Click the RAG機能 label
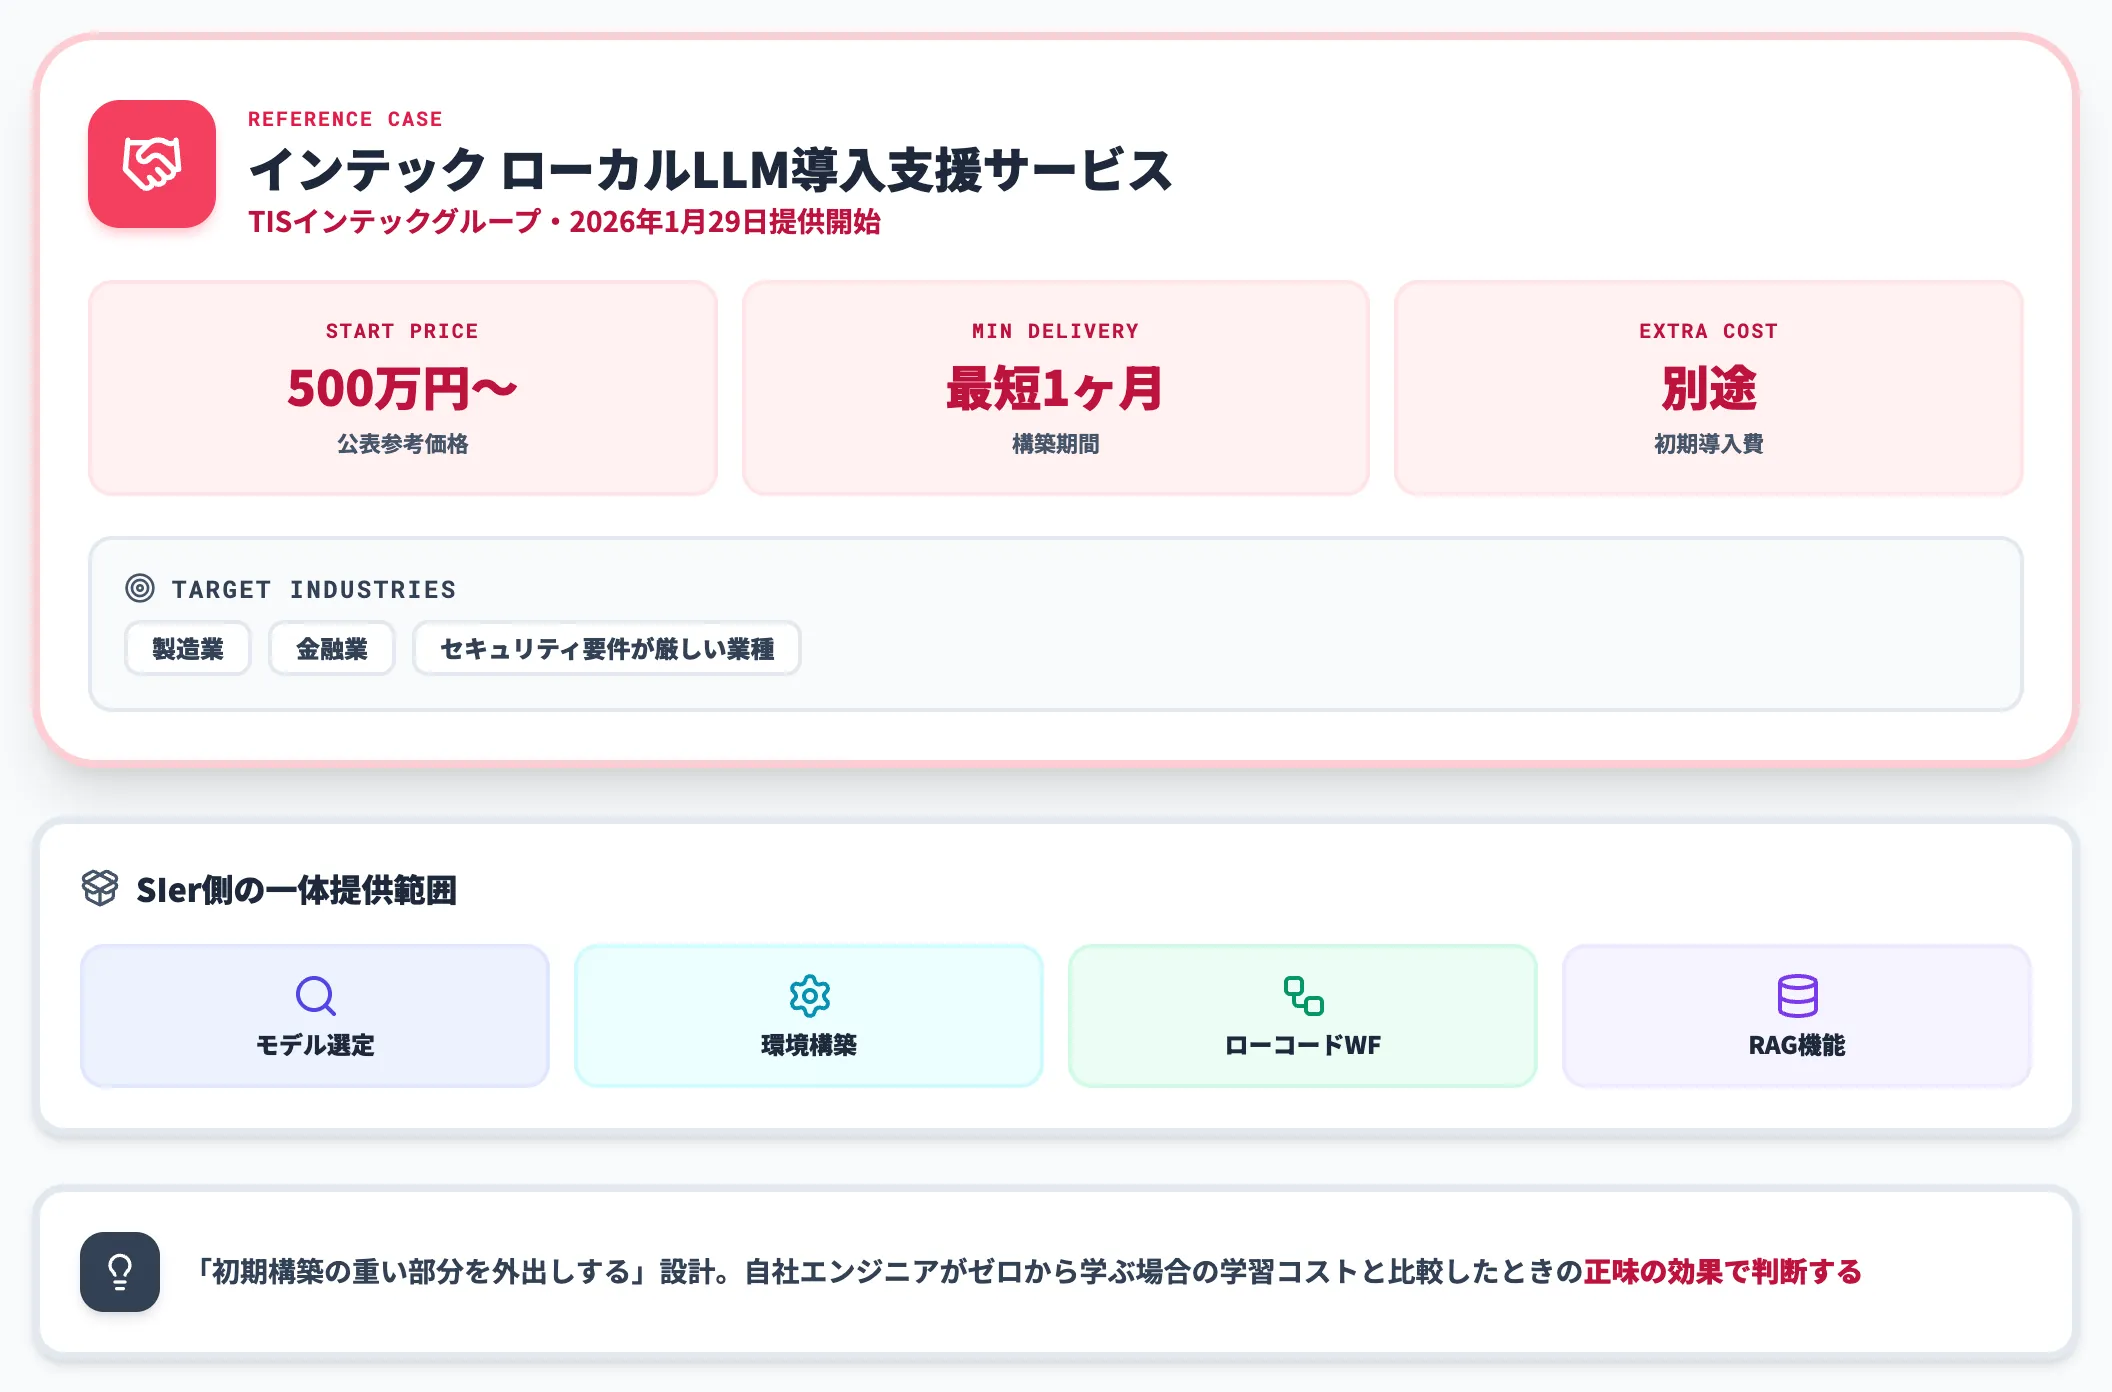Image resolution: width=2112 pixels, height=1392 pixels. (x=1797, y=1046)
